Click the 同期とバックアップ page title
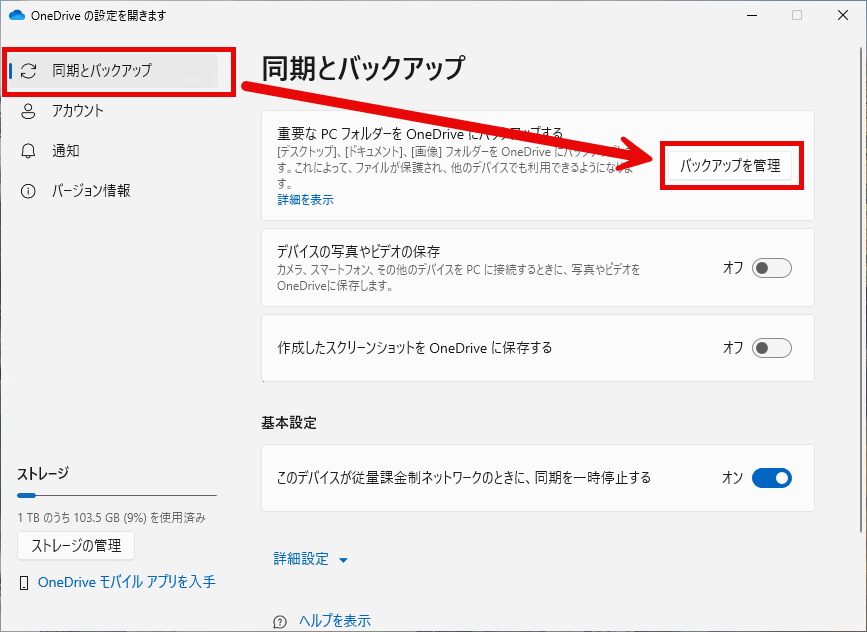 click(363, 69)
